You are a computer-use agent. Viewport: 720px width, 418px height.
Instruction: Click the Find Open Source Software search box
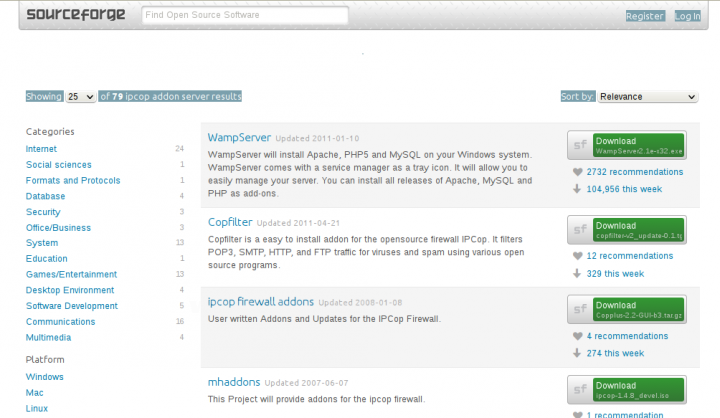[x=245, y=16]
